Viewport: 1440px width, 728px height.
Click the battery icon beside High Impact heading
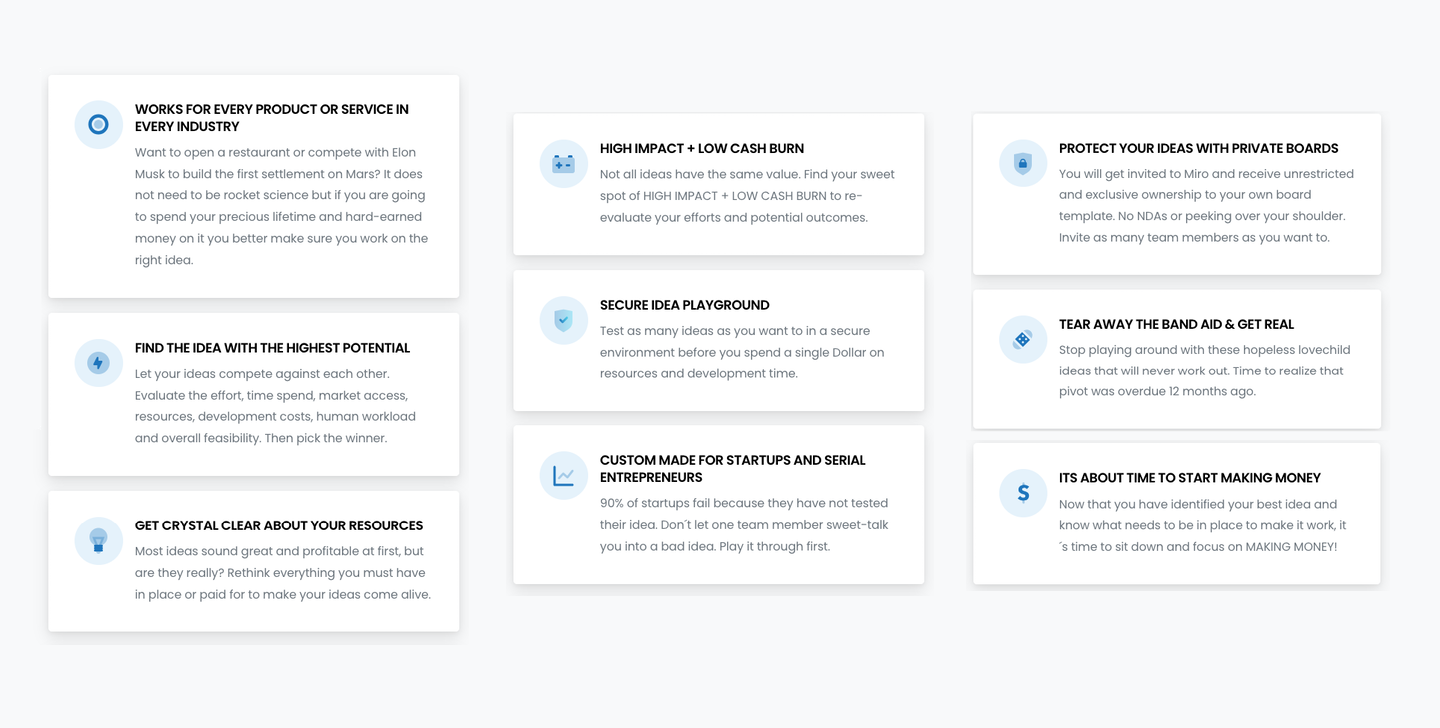[x=563, y=164]
